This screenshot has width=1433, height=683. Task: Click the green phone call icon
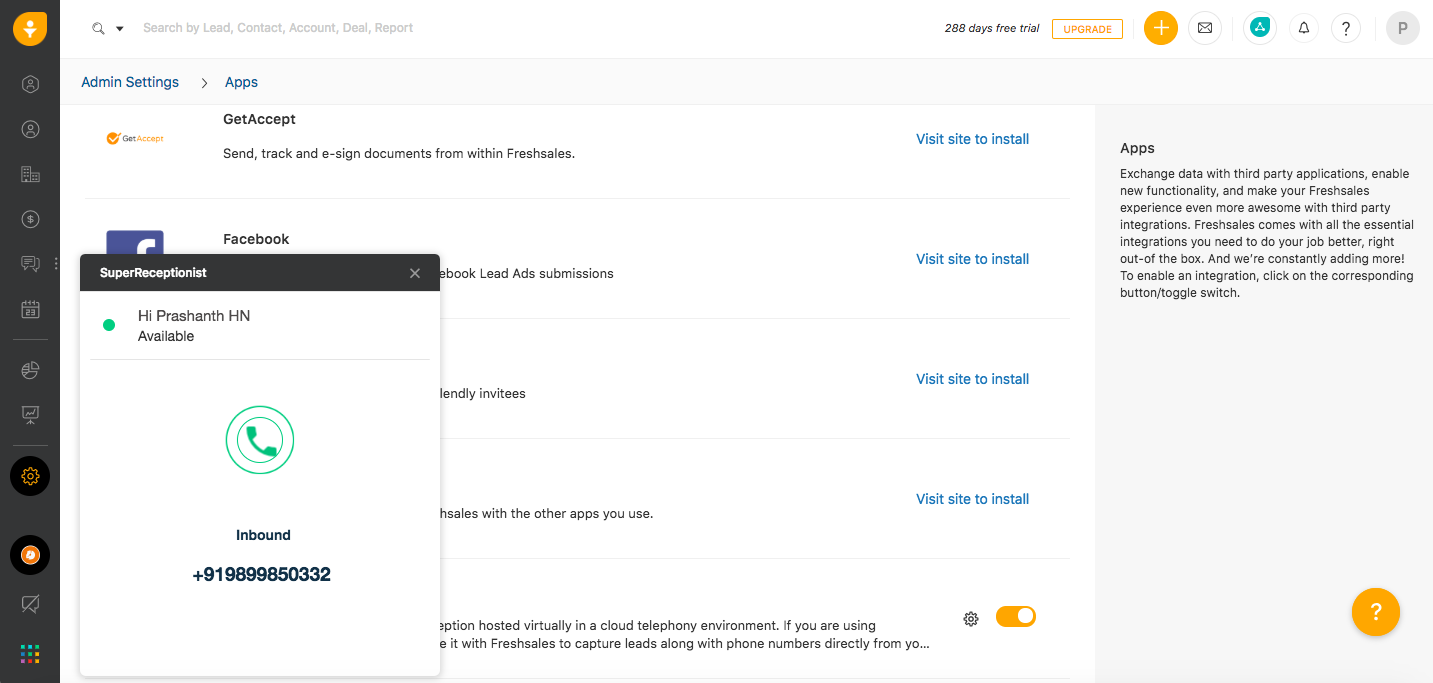[x=260, y=440]
